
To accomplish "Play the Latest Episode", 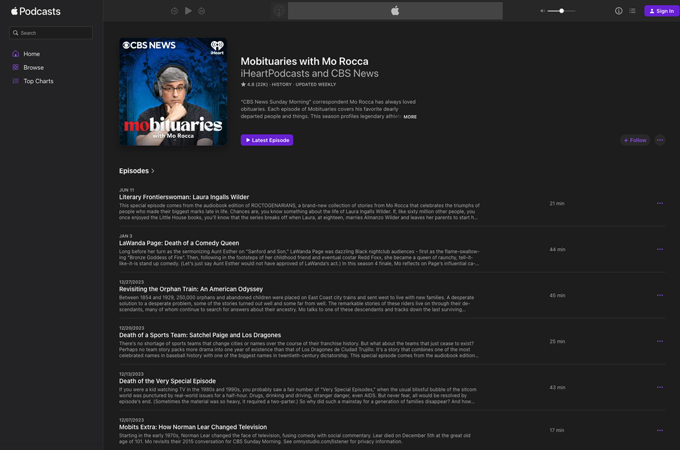I will pyautogui.click(x=267, y=140).
